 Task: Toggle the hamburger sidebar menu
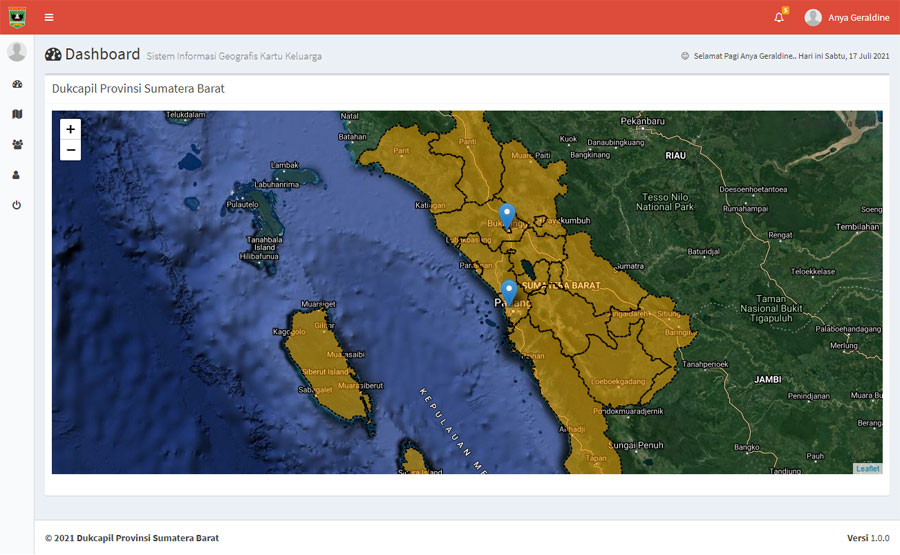(x=49, y=17)
